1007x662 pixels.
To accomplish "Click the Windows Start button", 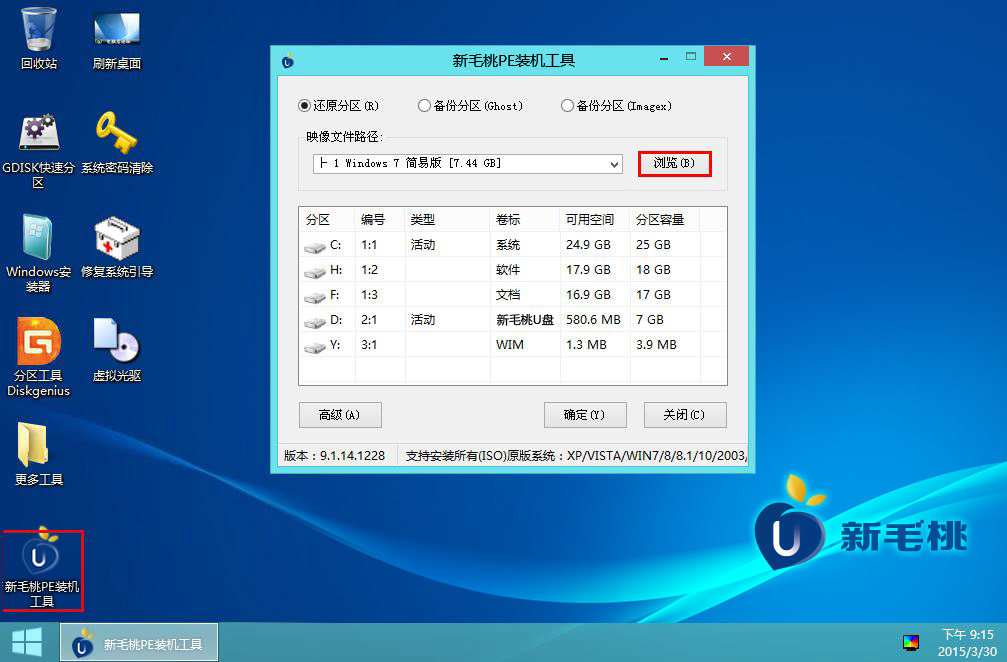I will [27, 643].
